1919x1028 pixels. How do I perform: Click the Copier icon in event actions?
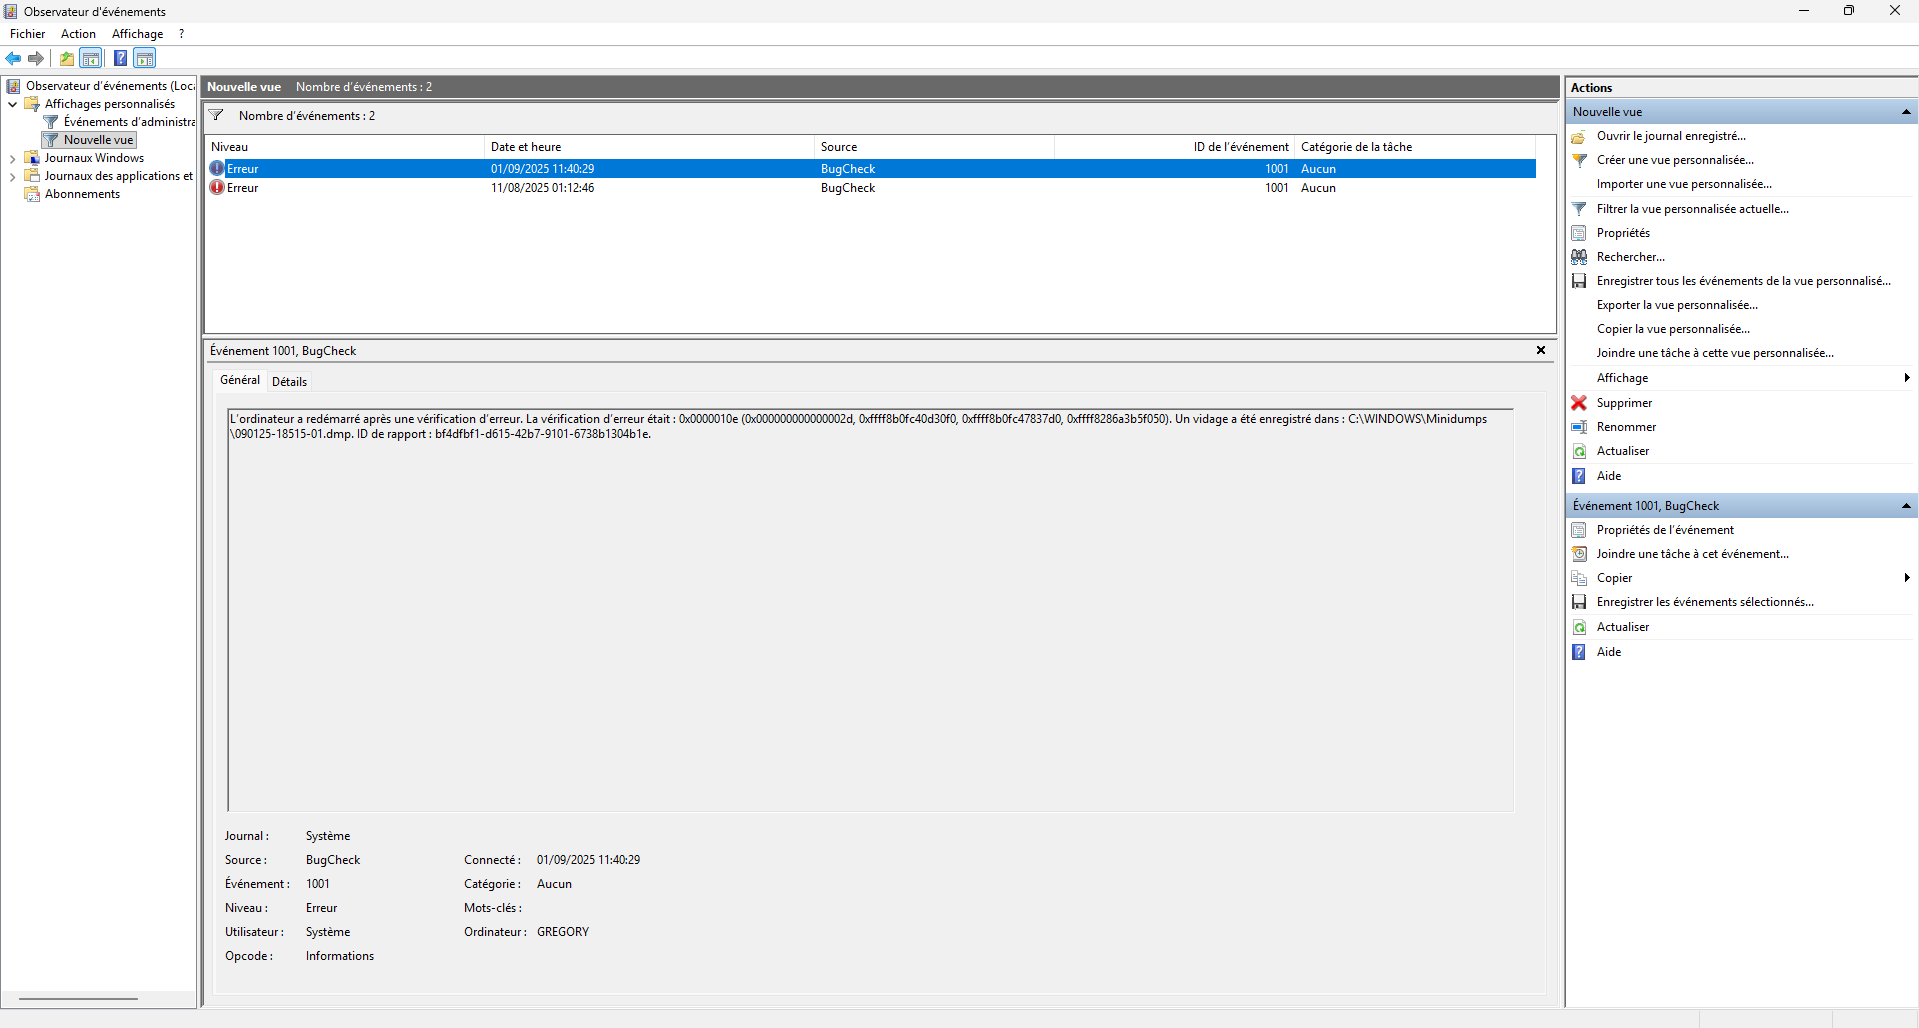pyautogui.click(x=1579, y=578)
